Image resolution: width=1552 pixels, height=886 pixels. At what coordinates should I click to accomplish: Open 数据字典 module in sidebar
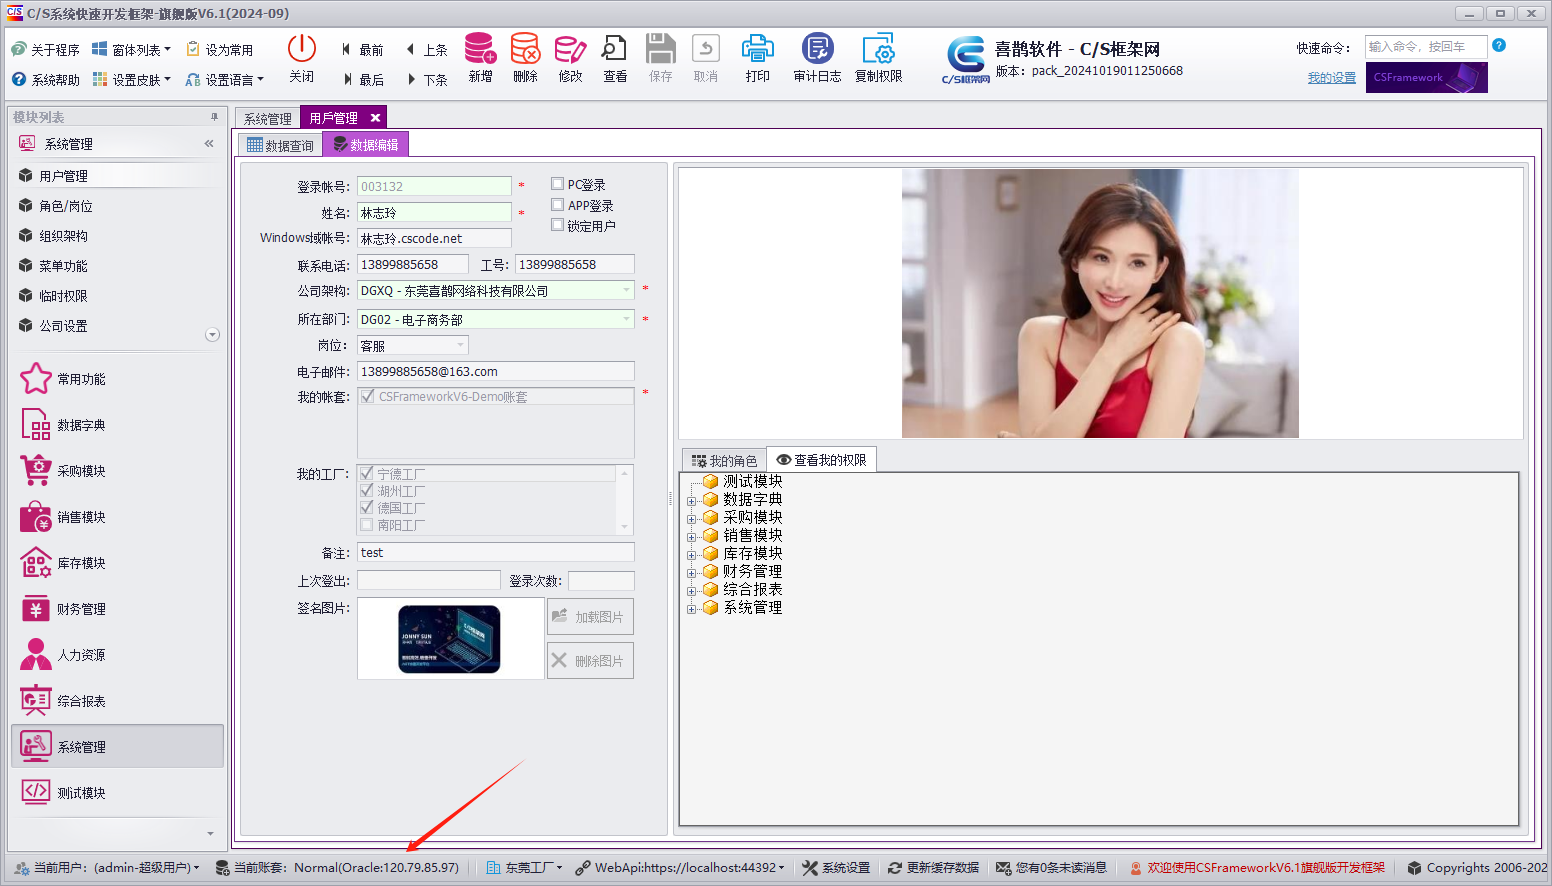[117, 425]
